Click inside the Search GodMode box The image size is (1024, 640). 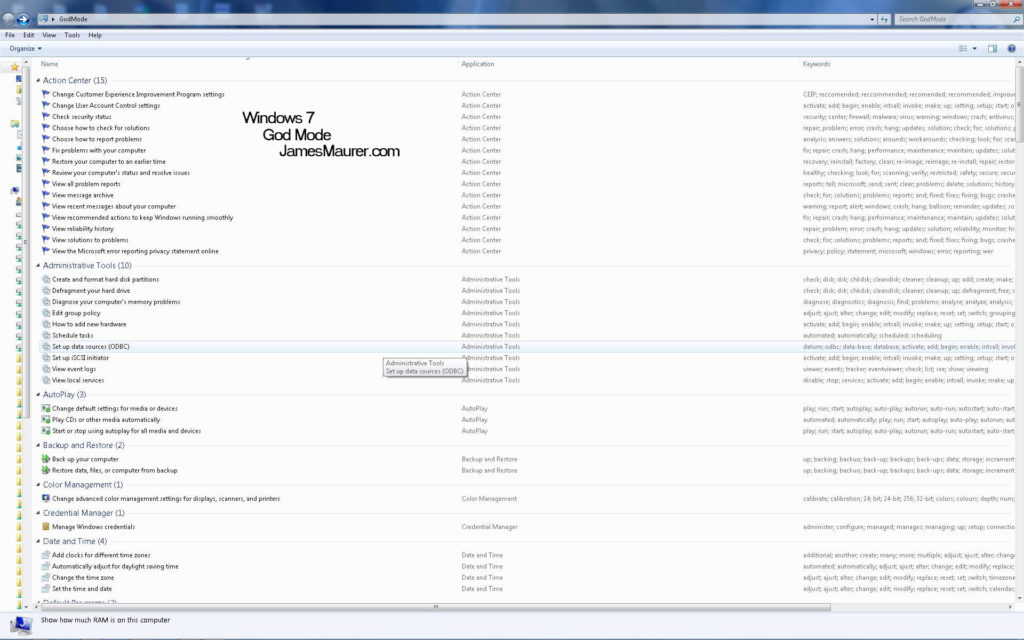[x=950, y=18]
